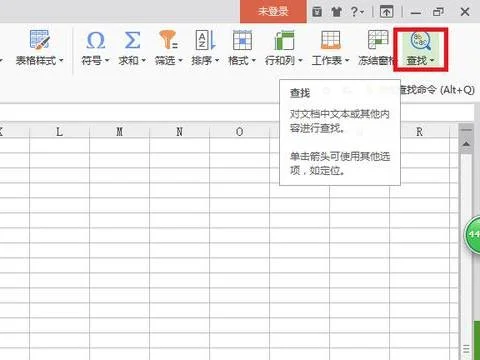Click the Σ 求和 sum icon
The image size is (480, 360).
click(132, 40)
